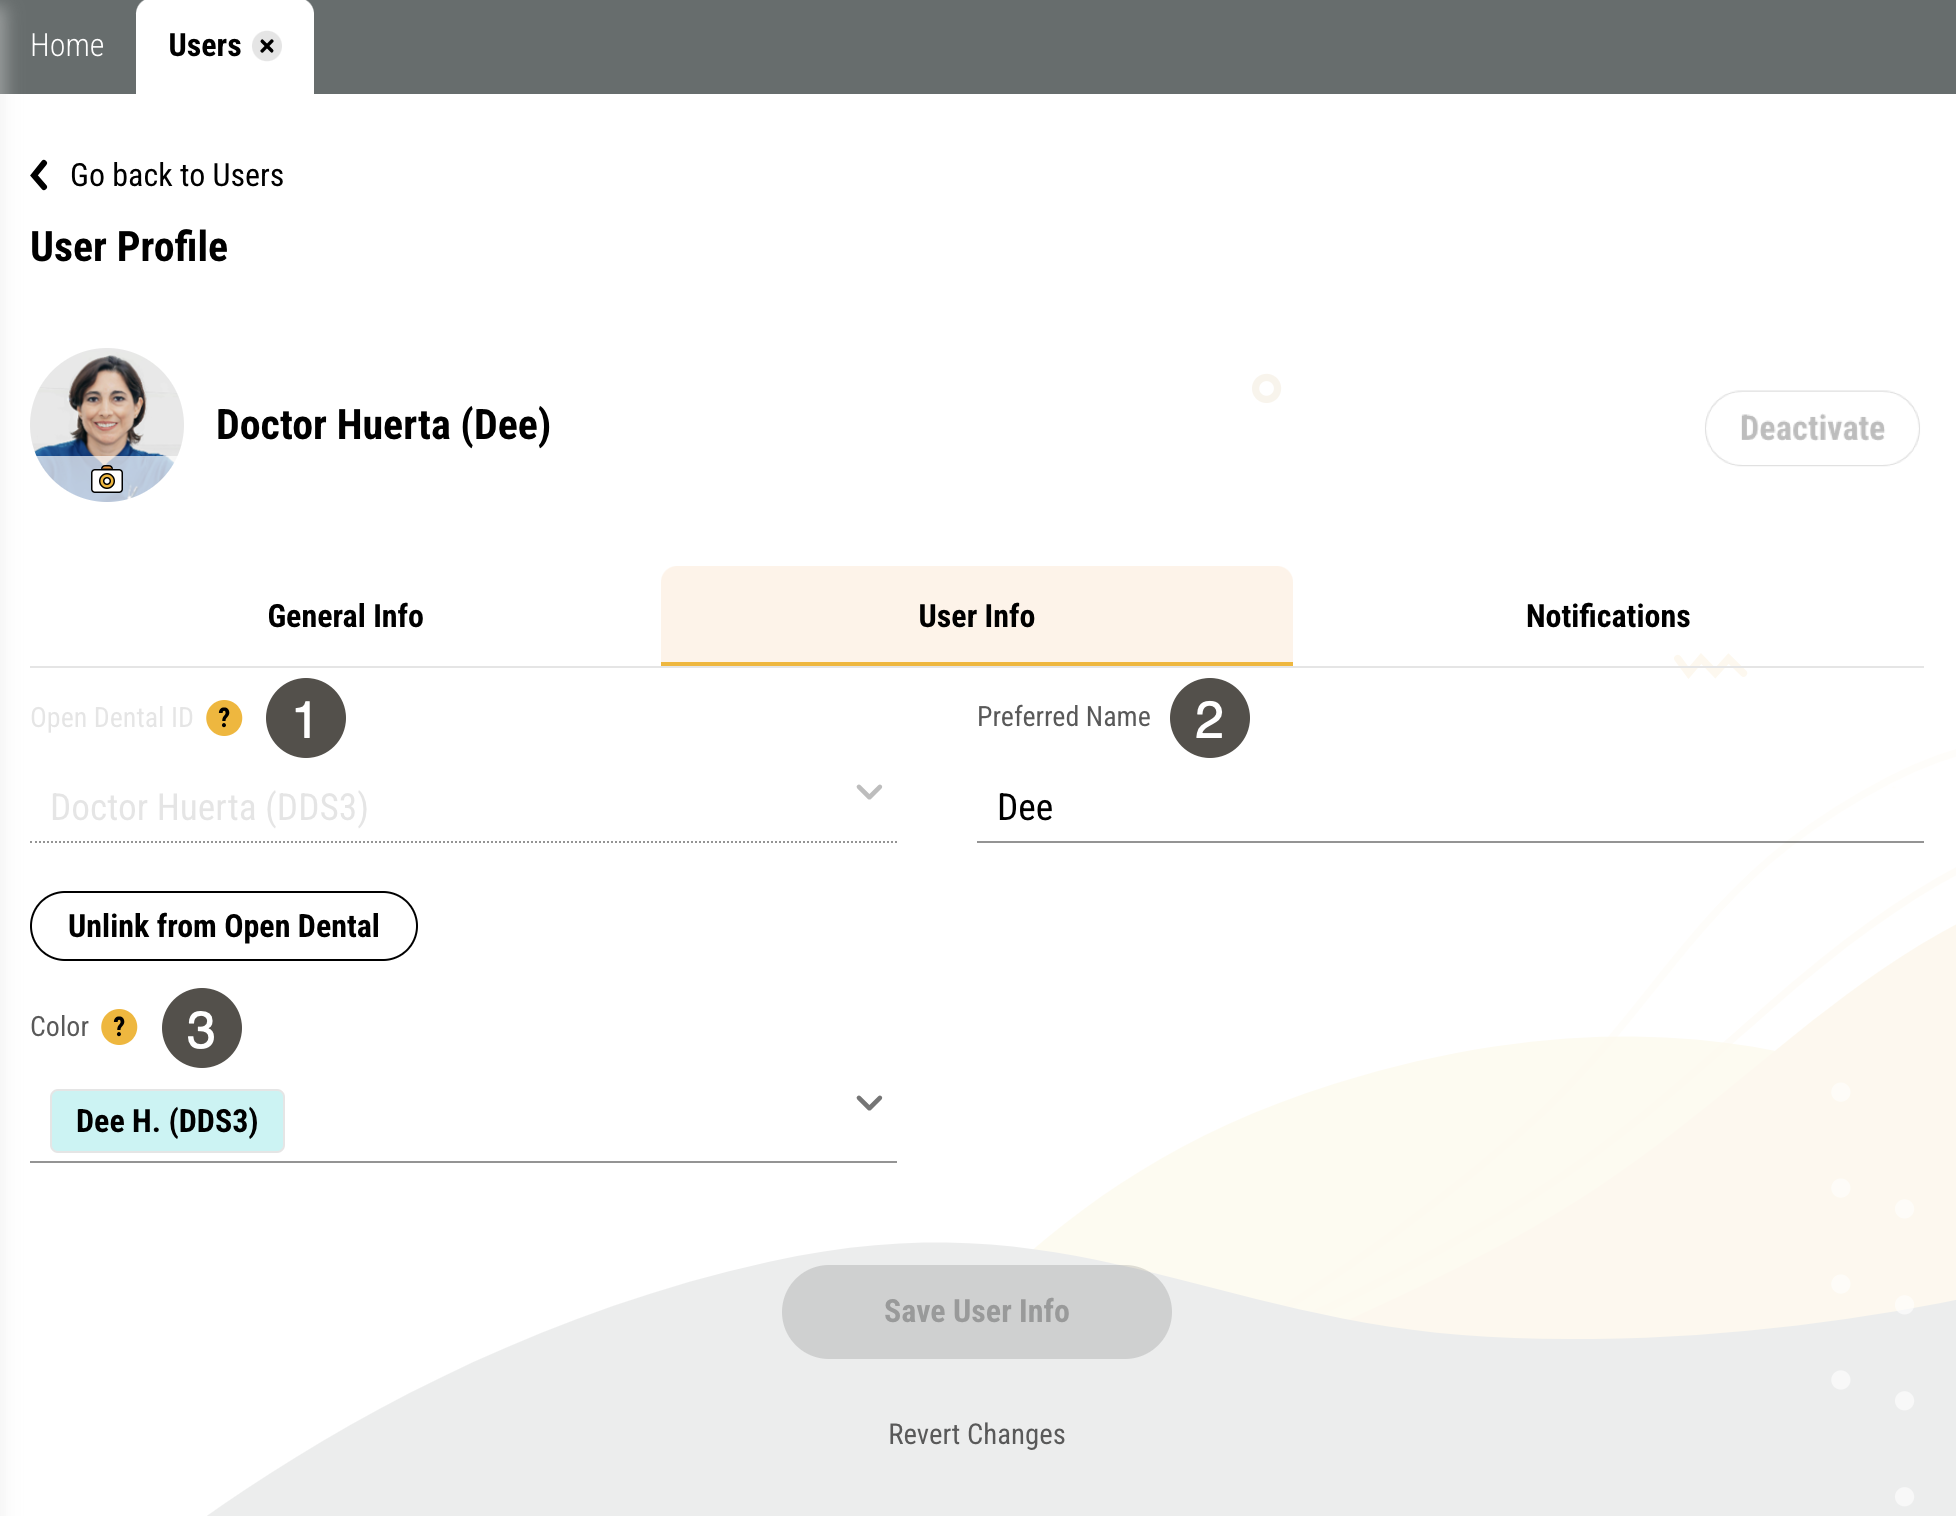Switch to the Home tab
The image size is (1956, 1516).
click(67, 46)
